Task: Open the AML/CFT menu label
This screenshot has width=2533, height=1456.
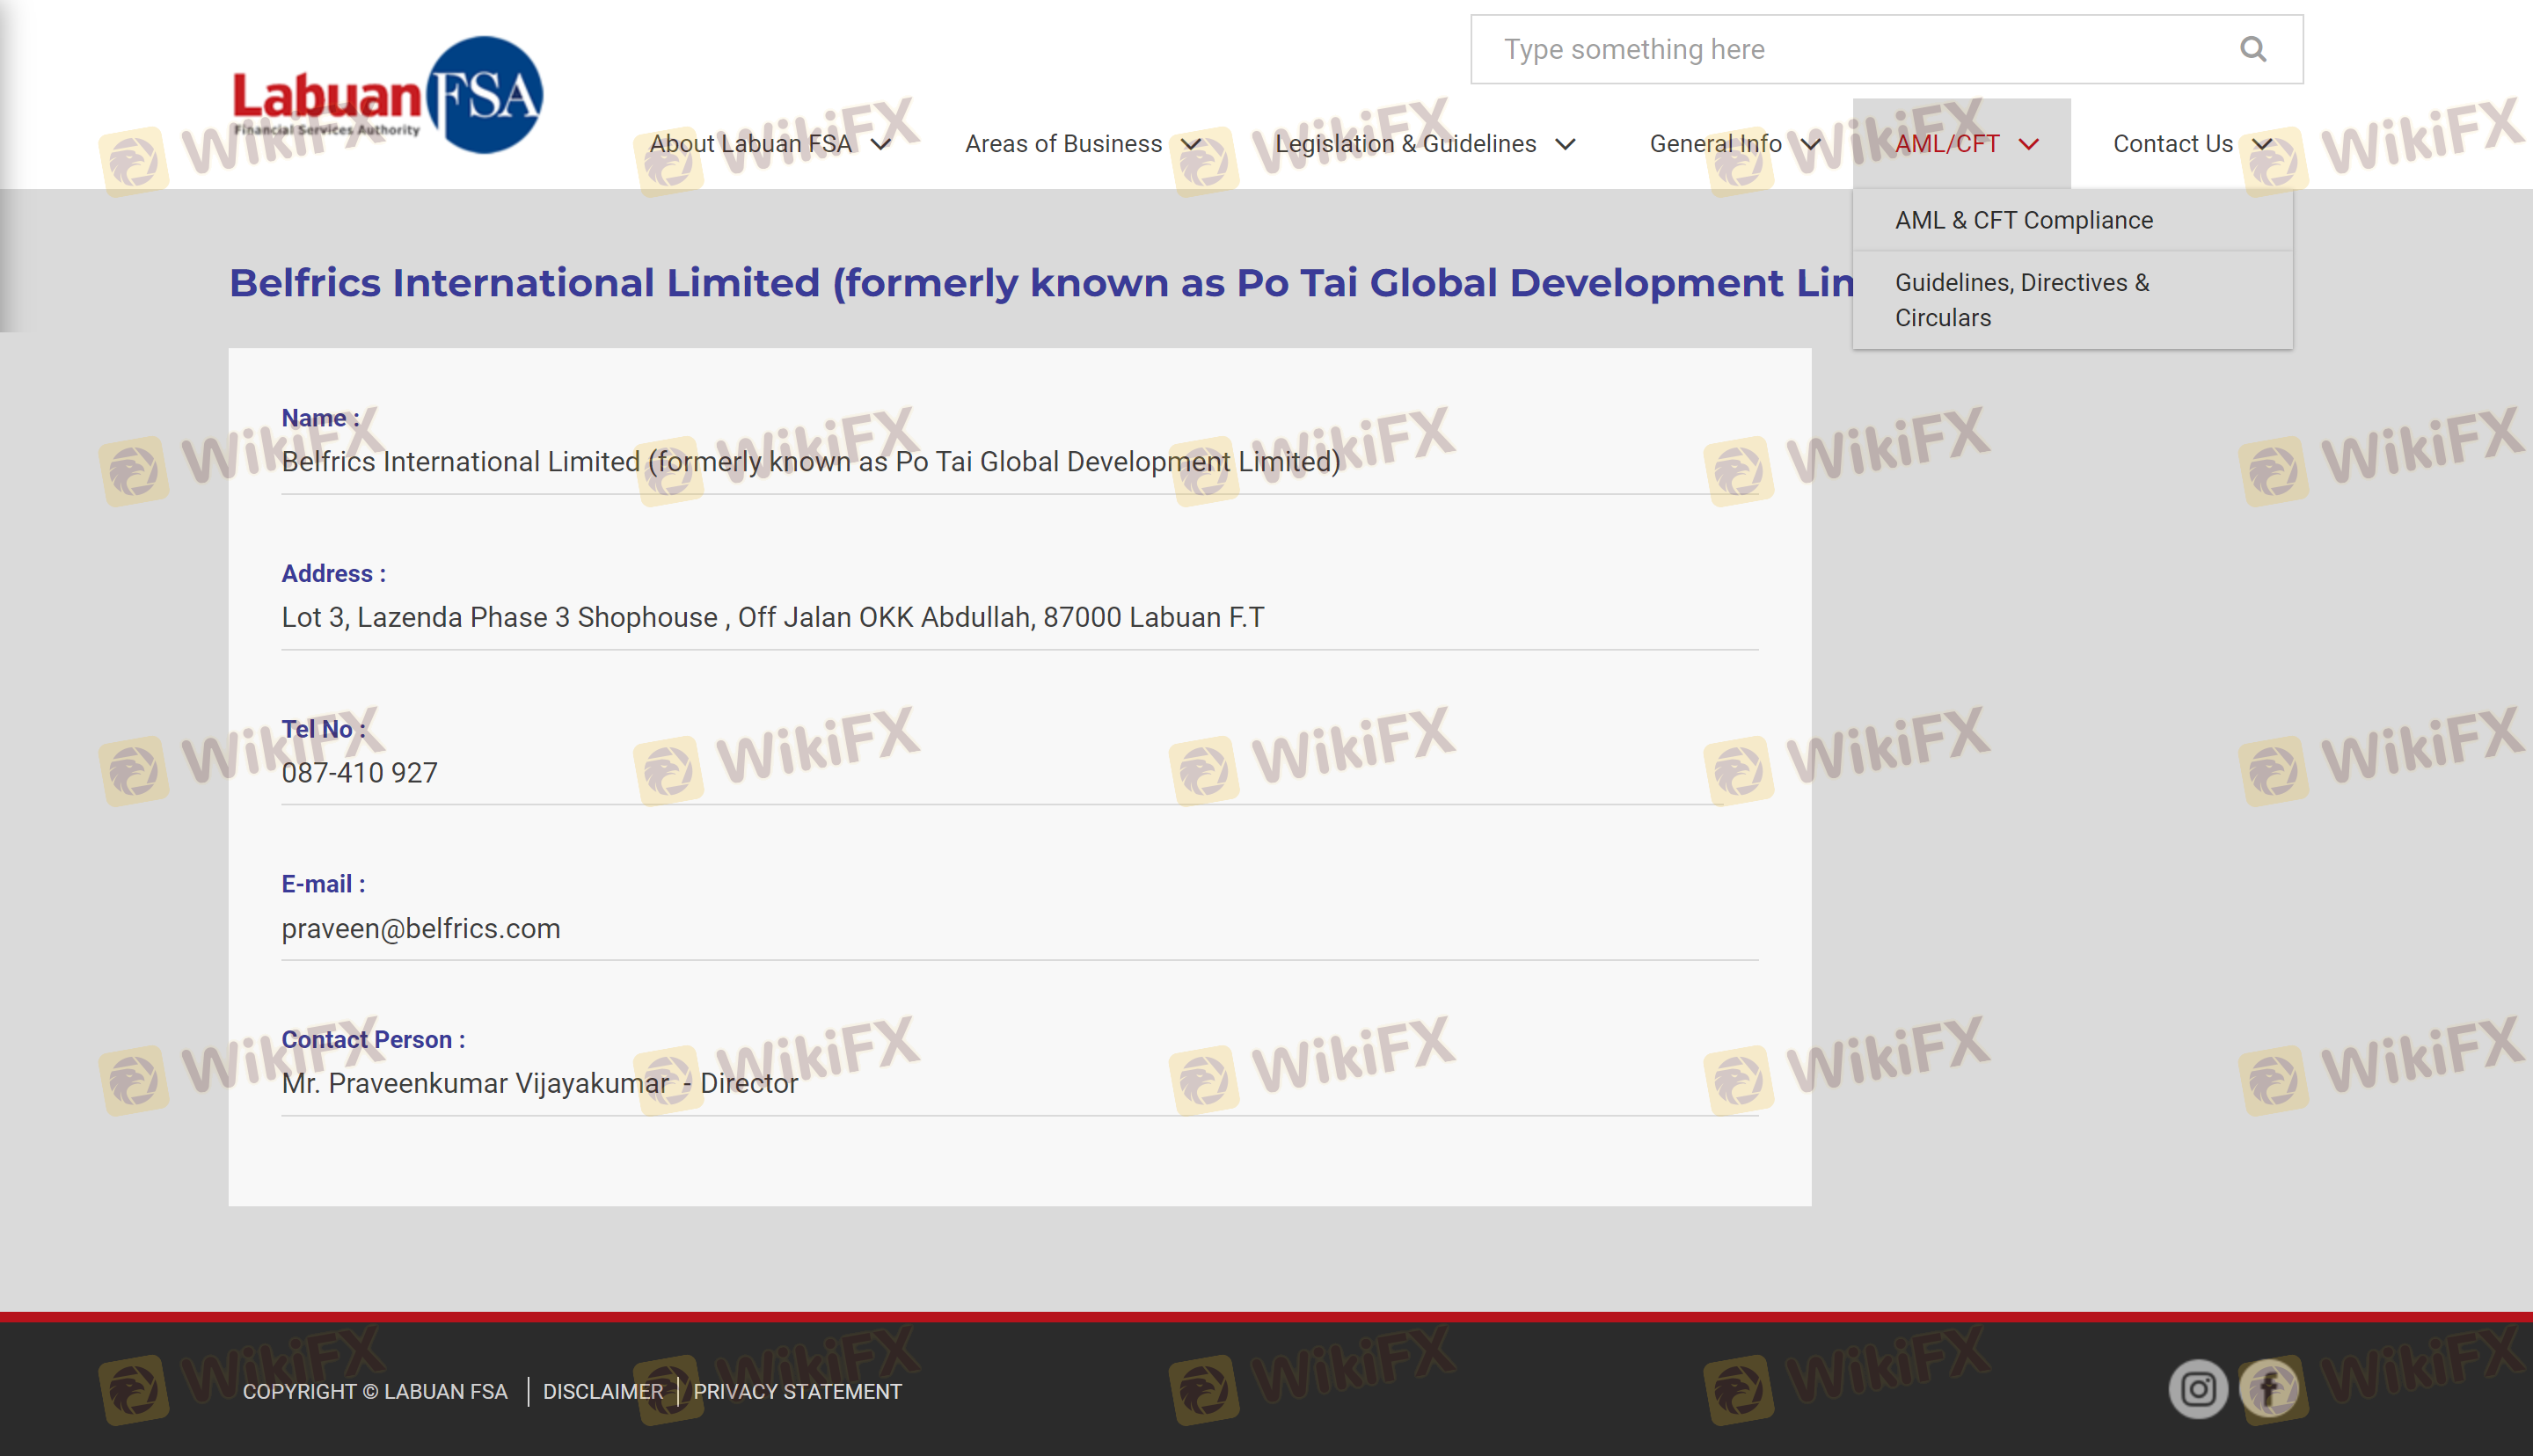Action: (x=1946, y=144)
